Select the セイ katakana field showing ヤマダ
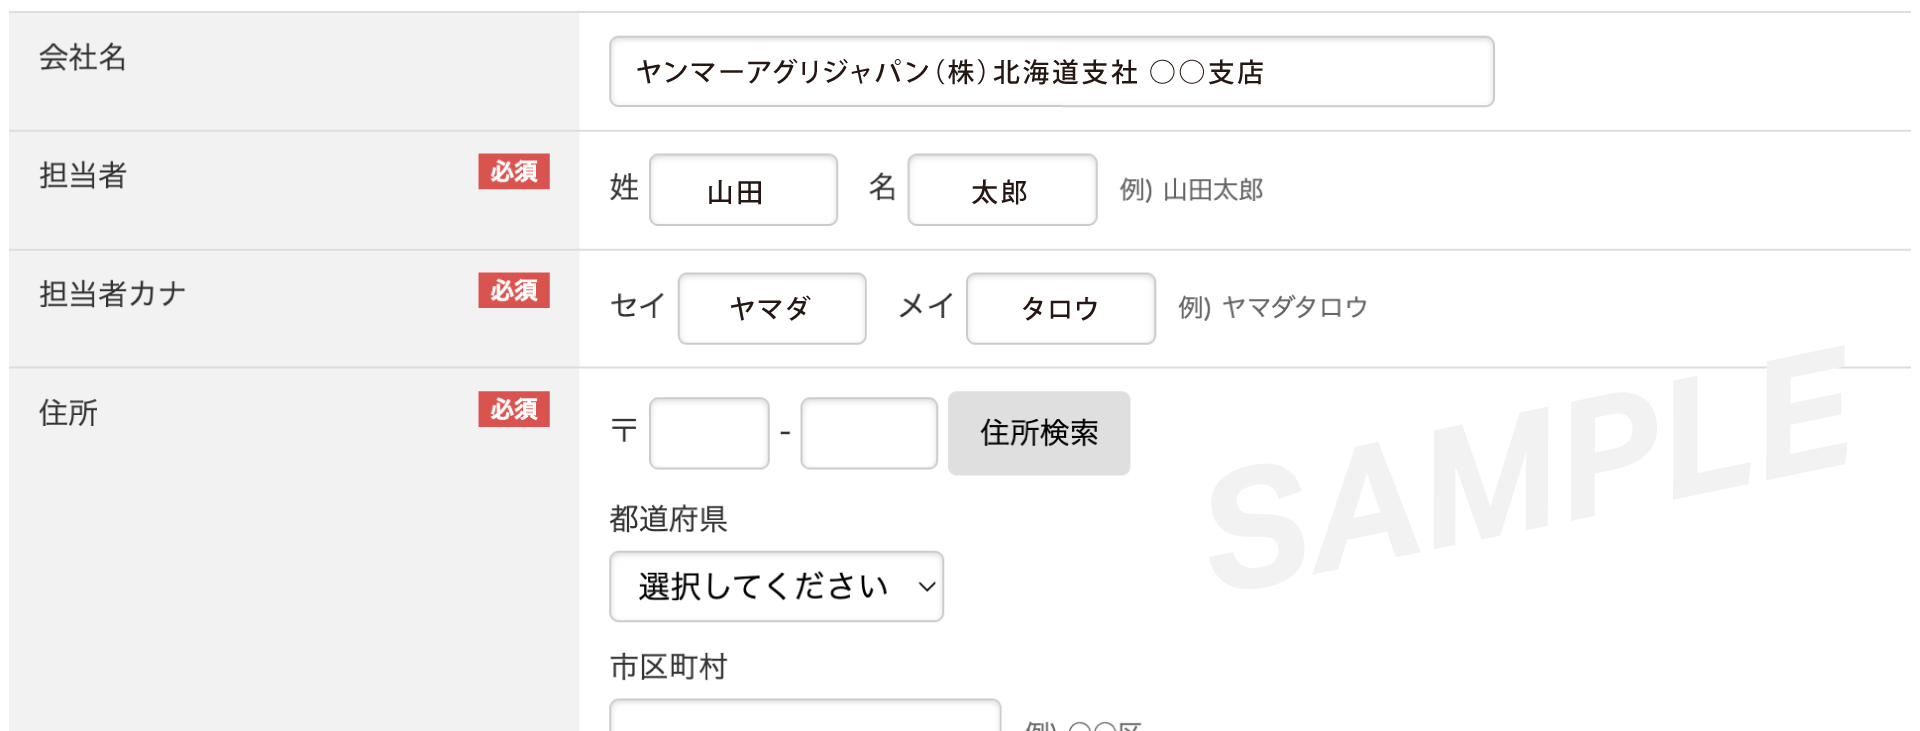The width and height of the screenshot is (1920, 731). [771, 308]
